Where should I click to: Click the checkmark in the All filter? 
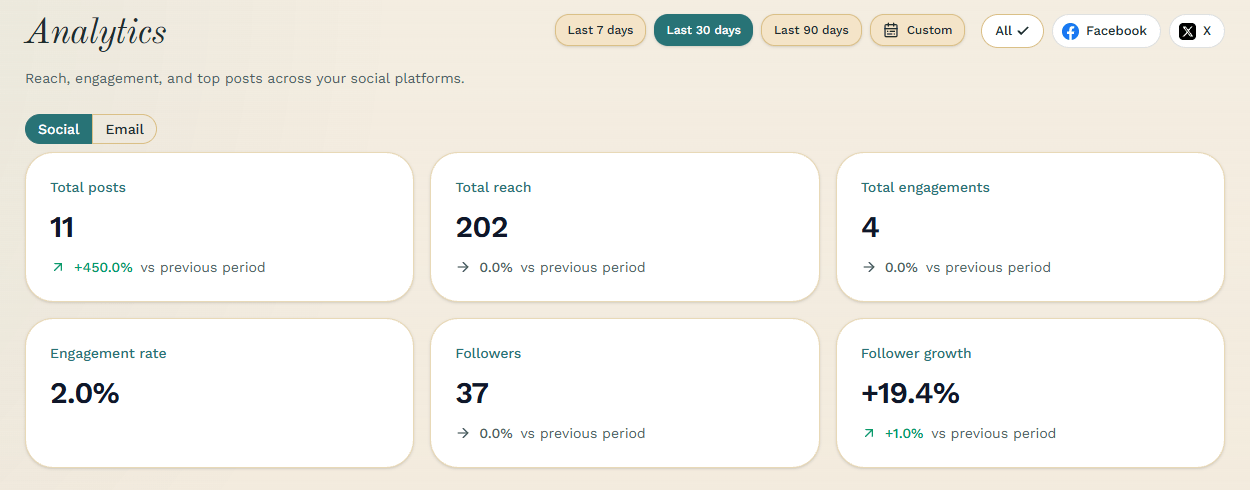pos(1023,31)
